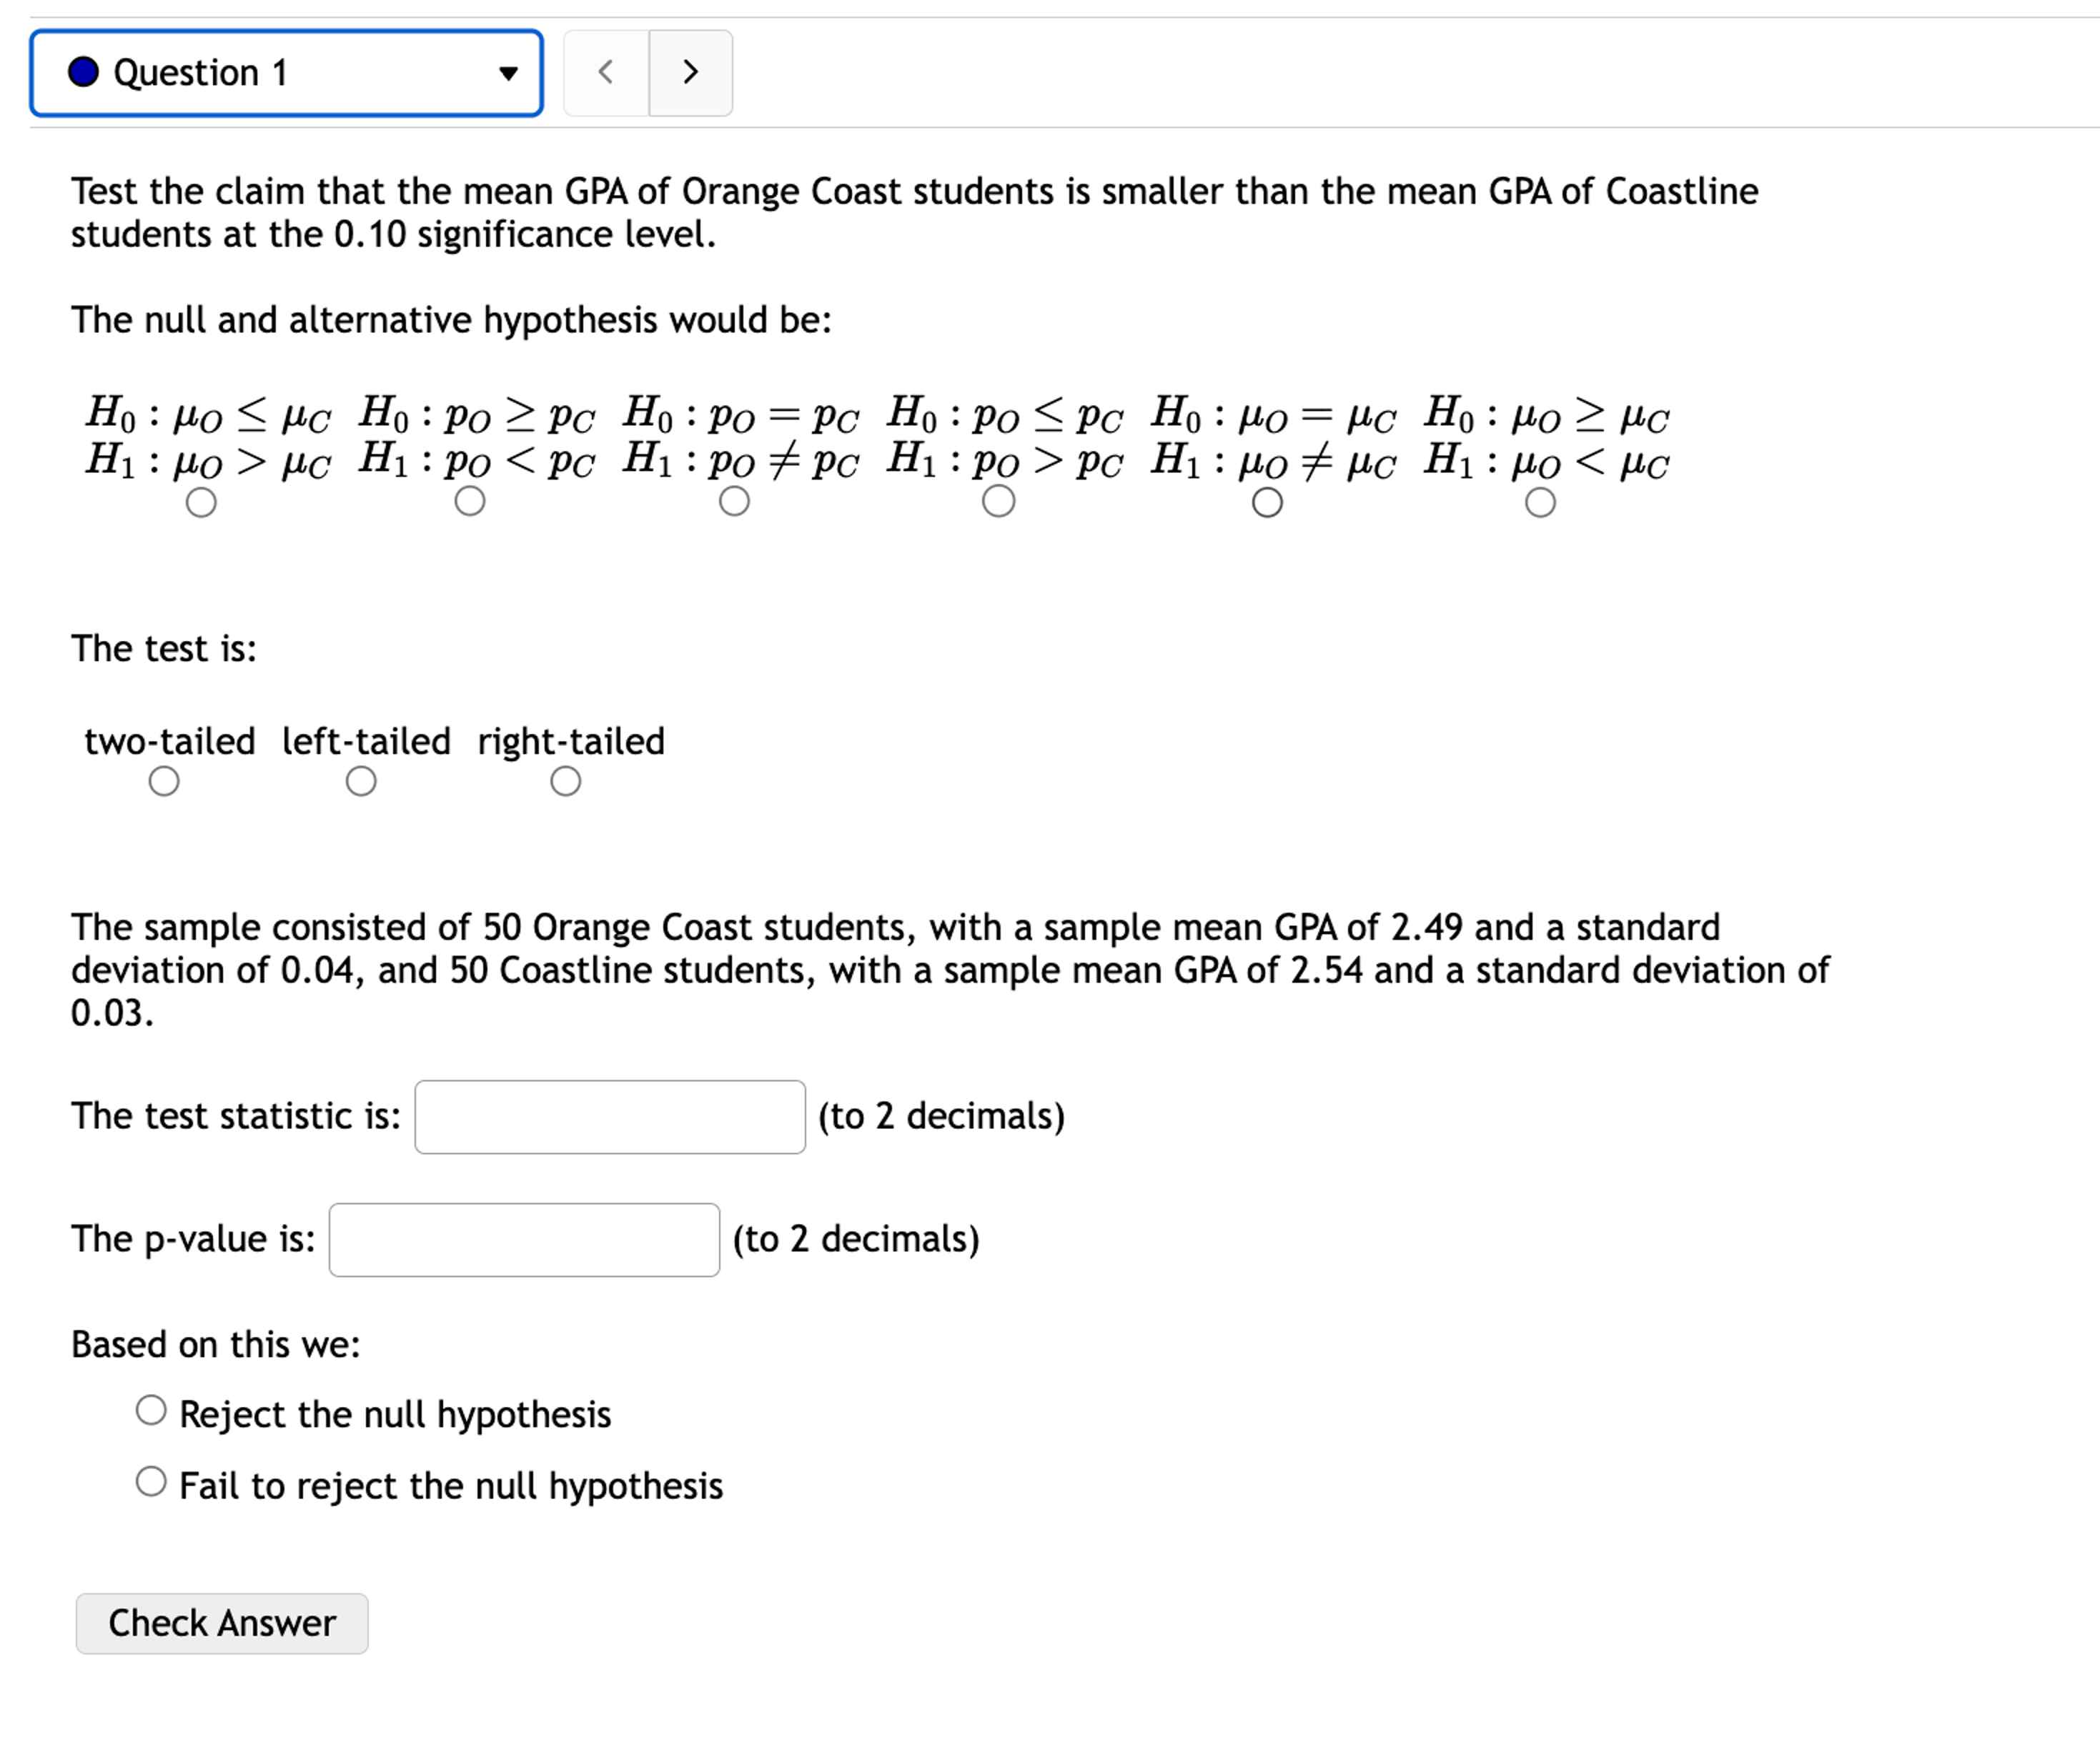The image size is (2100, 1755).
Task: Select Reject the null hypothesis
Action: [x=151, y=1409]
